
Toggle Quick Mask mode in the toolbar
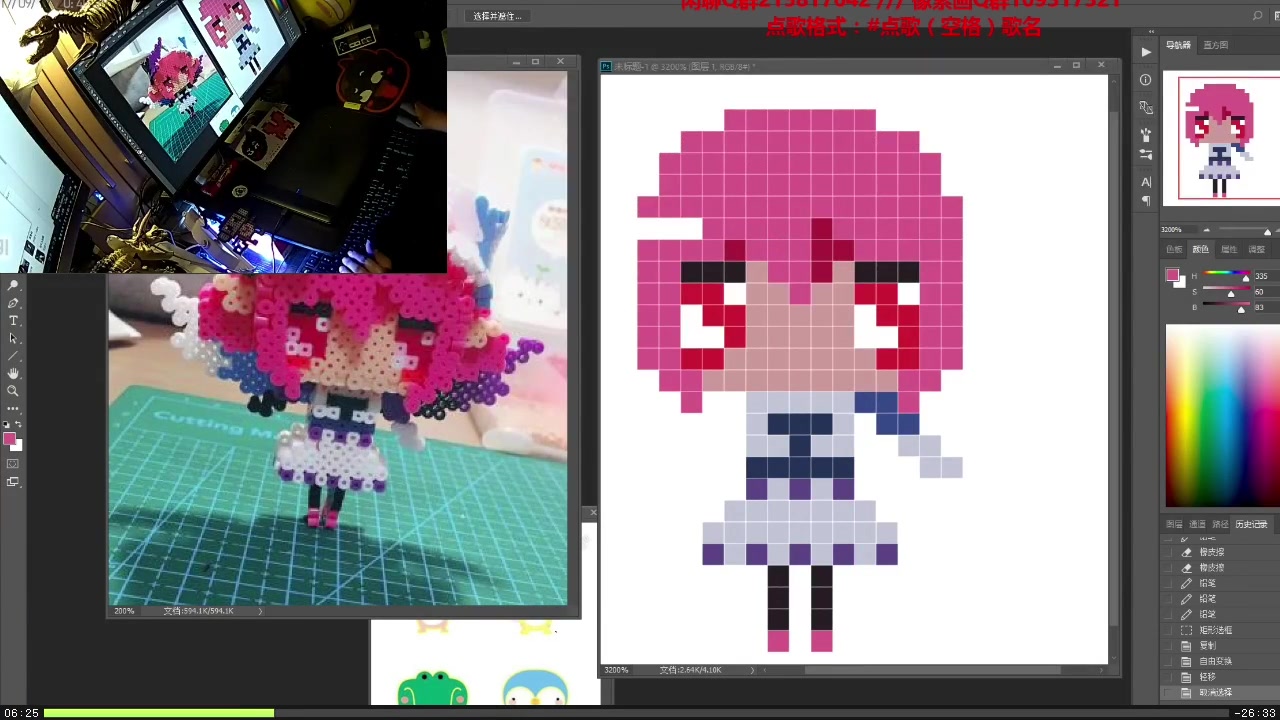(x=13, y=464)
